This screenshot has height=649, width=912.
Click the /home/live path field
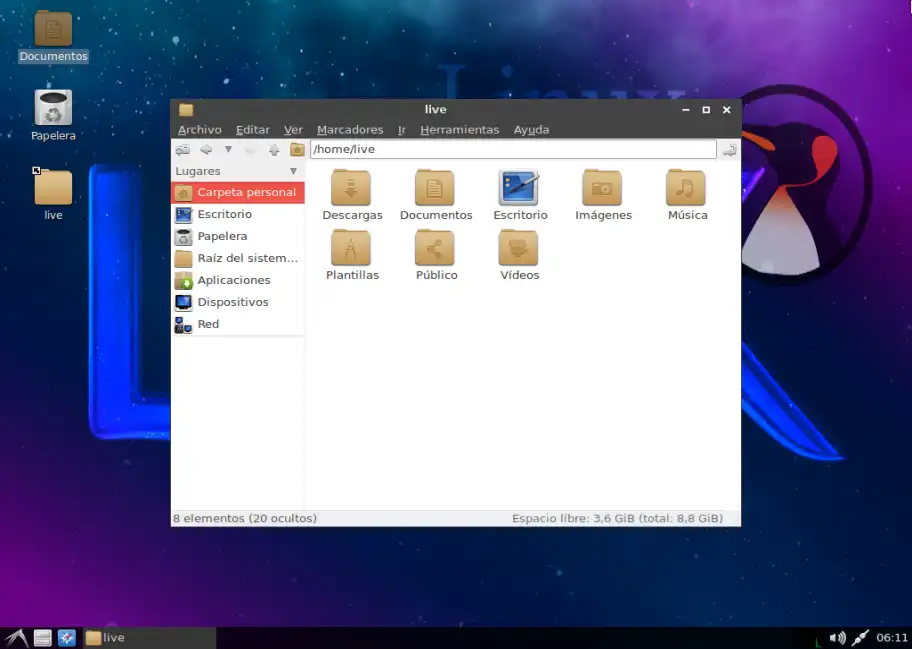[x=512, y=150]
